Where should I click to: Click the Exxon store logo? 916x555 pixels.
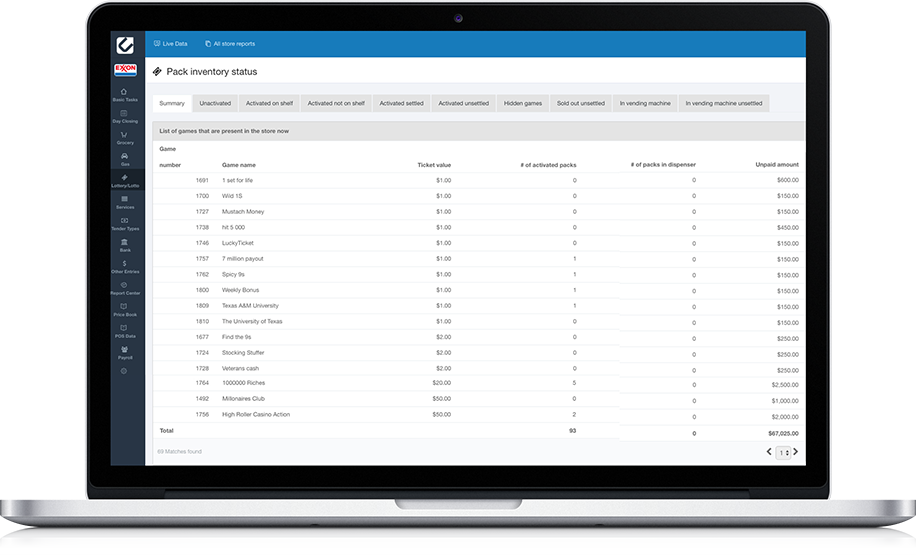point(125,69)
